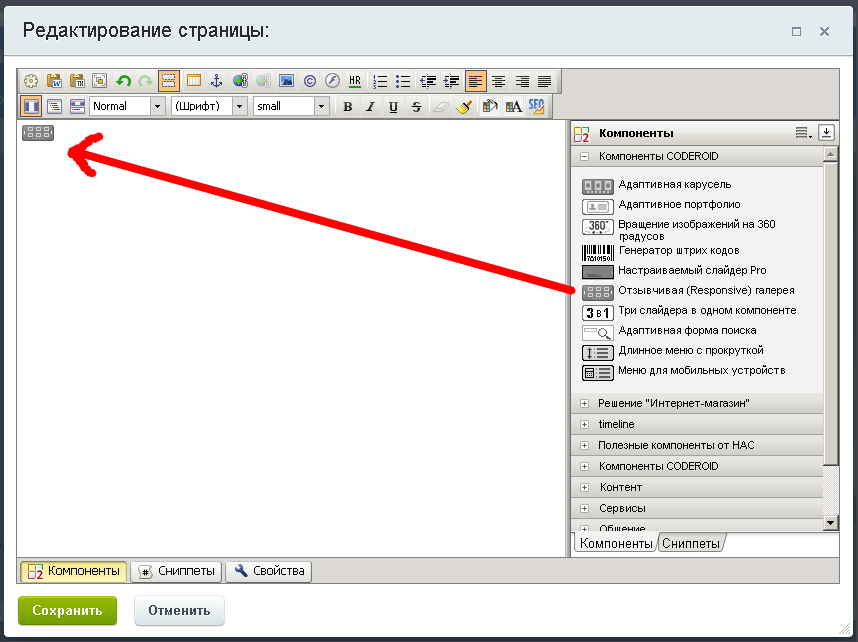This screenshot has width=858, height=642.
Task: Enable center text alignment
Action: (498, 81)
